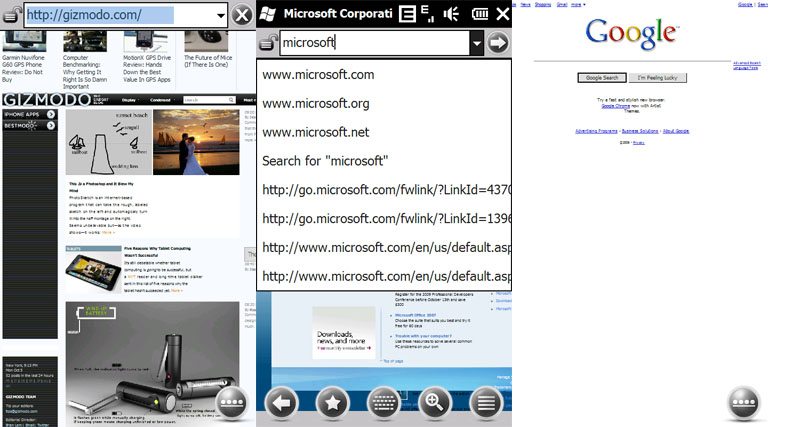Tap the lock icon beside gizmodo.com address
Image resolution: width=800 pixels, height=427 pixels.
pyautogui.click(x=12, y=15)
